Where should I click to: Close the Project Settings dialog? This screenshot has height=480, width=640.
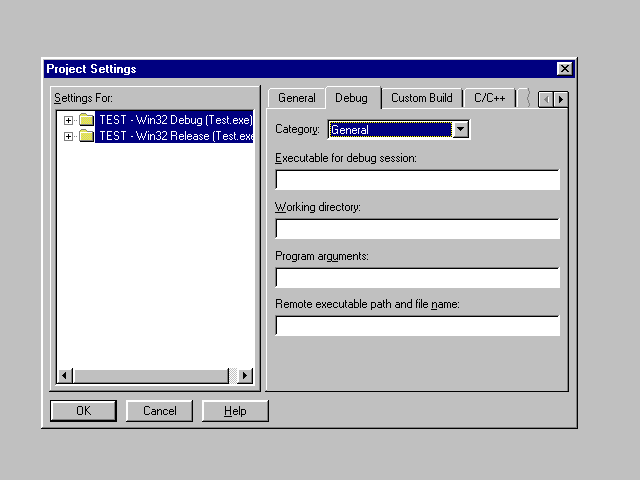pos(565,69)
